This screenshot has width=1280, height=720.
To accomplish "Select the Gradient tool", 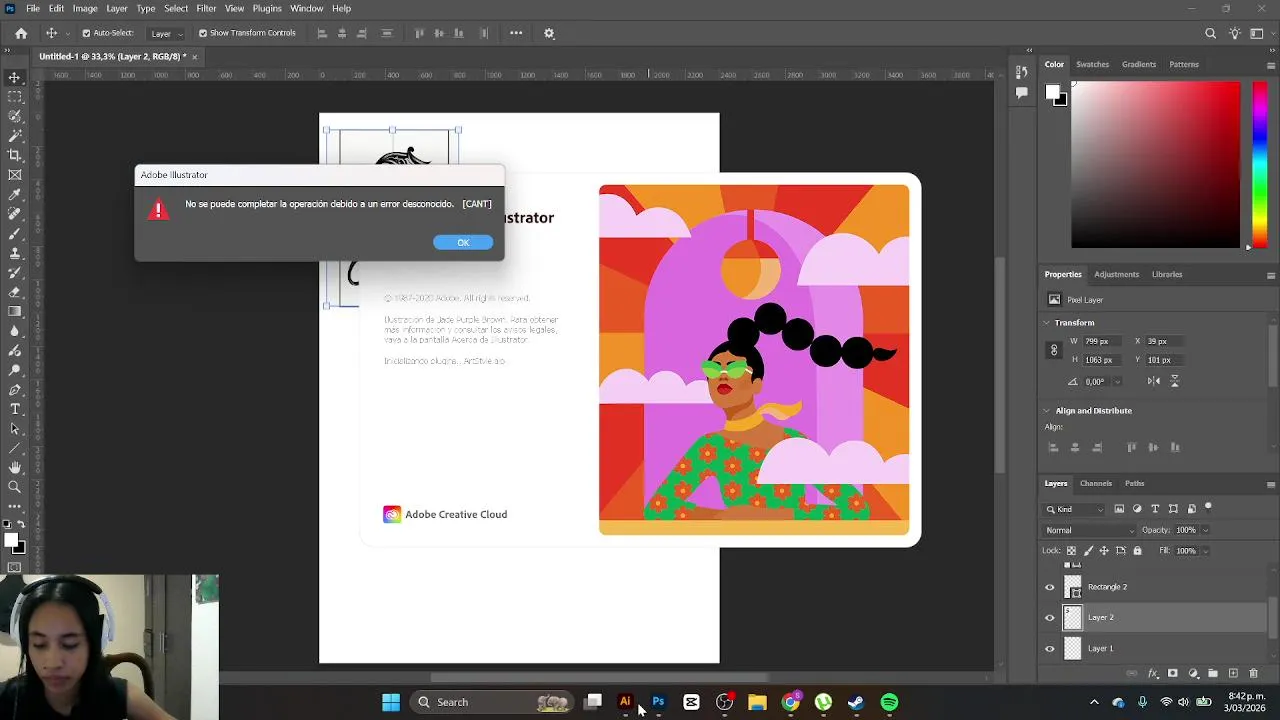I will (14, 311).
